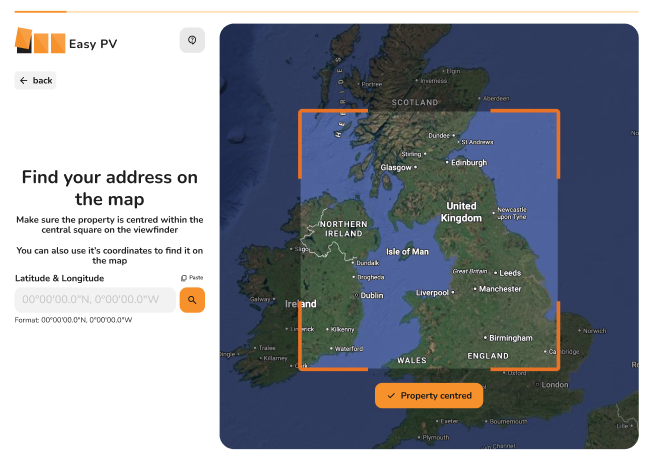Click Norwich label on the map
This screenshot has width=654, height=464.
pyautogui.click(x=594, y=331)
